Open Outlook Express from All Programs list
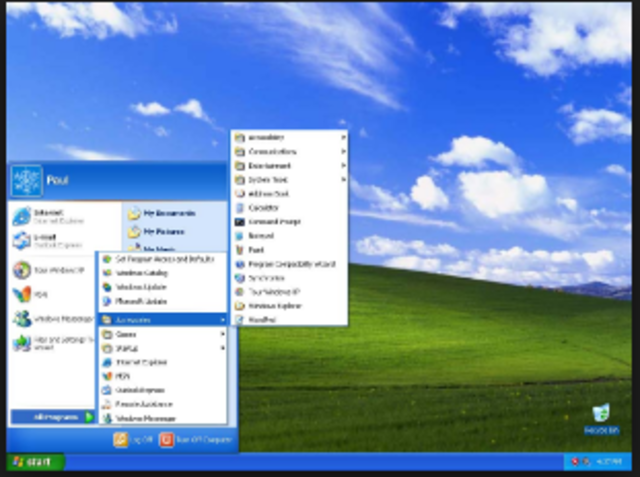Screen dimensions: 640x477 (163, 390)
